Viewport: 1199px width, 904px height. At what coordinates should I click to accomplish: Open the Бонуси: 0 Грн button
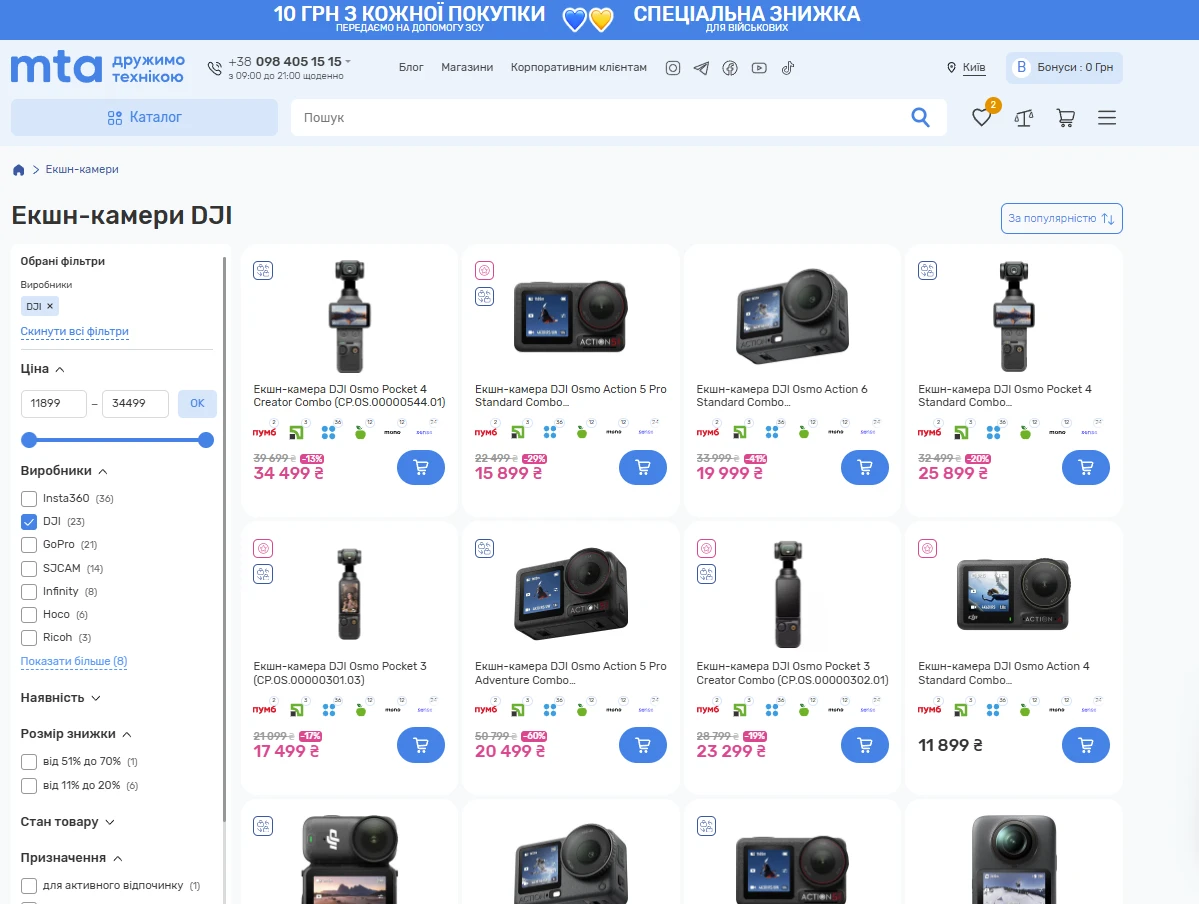tap(1064, 67)
